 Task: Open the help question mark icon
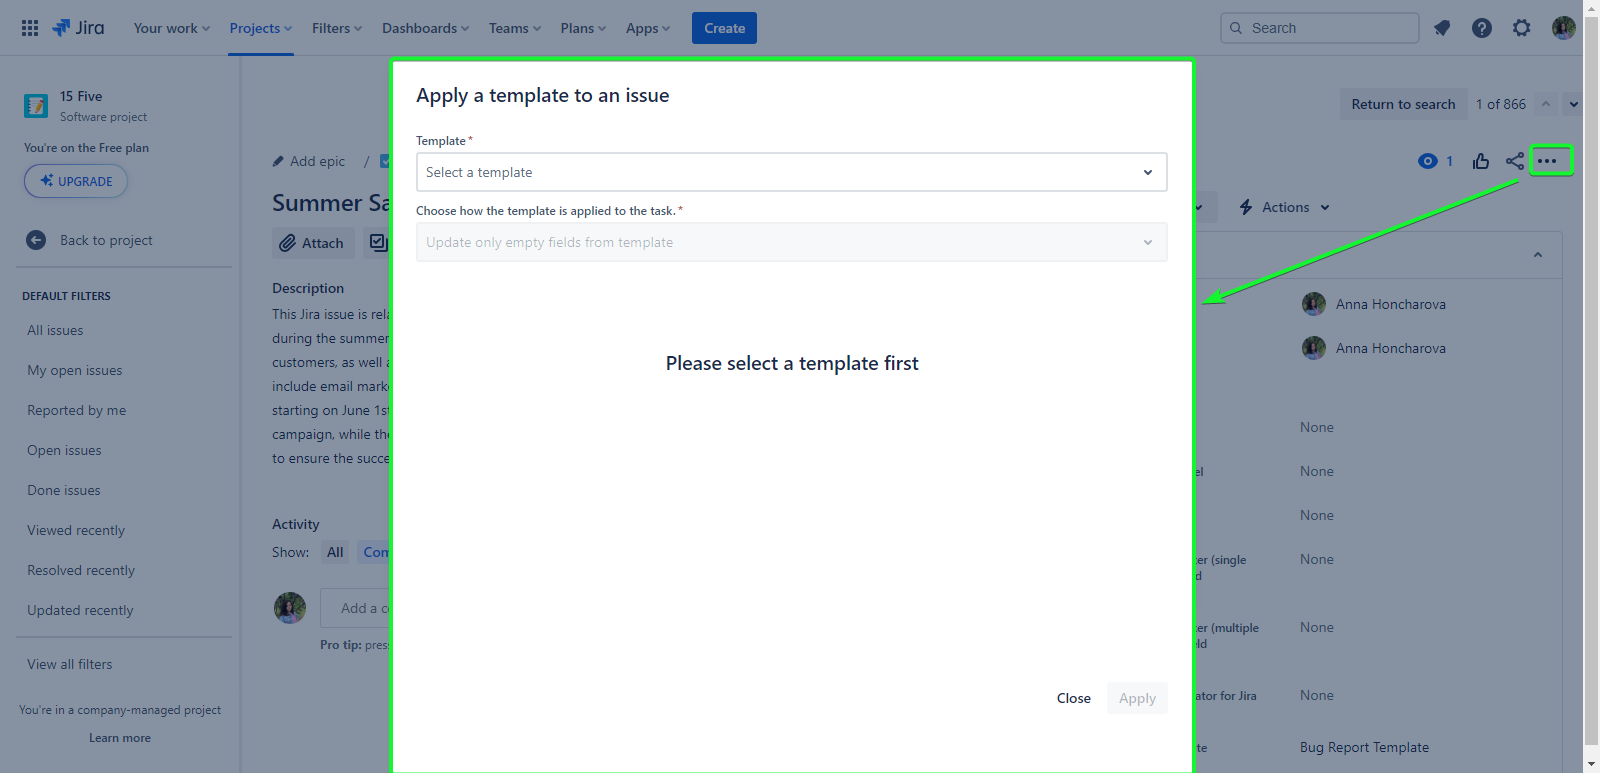click(x=1482, y=28)
